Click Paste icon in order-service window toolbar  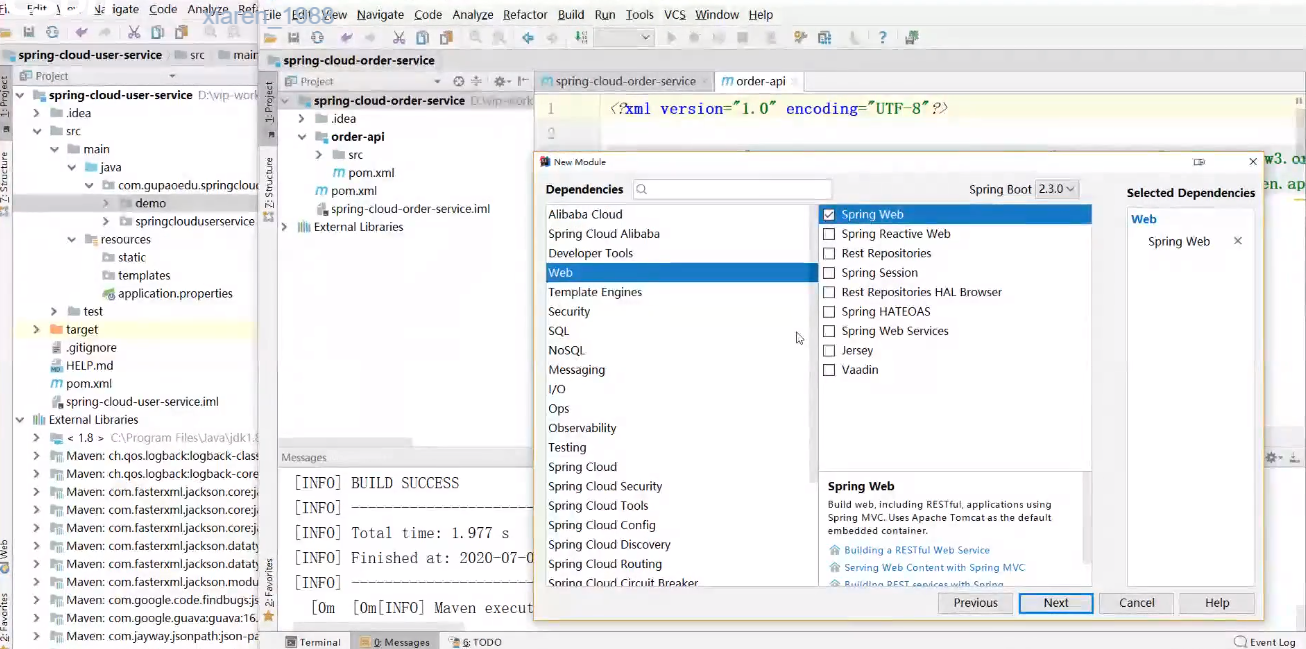pos(446,38)
